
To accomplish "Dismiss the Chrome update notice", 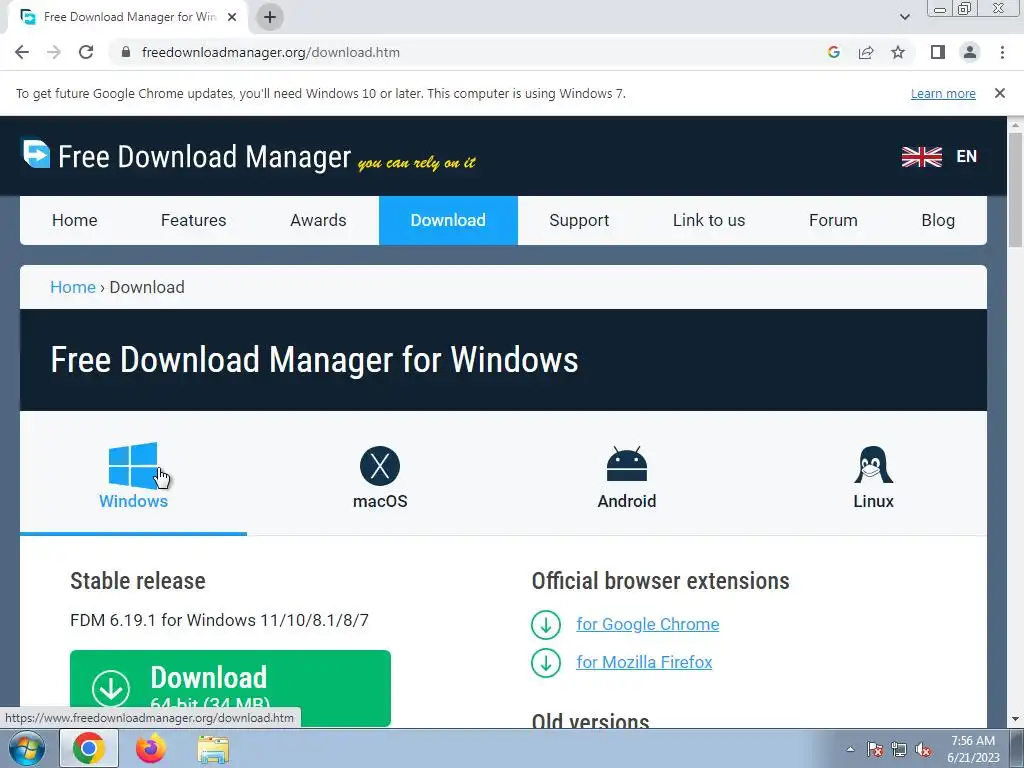I will pos(1000,93).
